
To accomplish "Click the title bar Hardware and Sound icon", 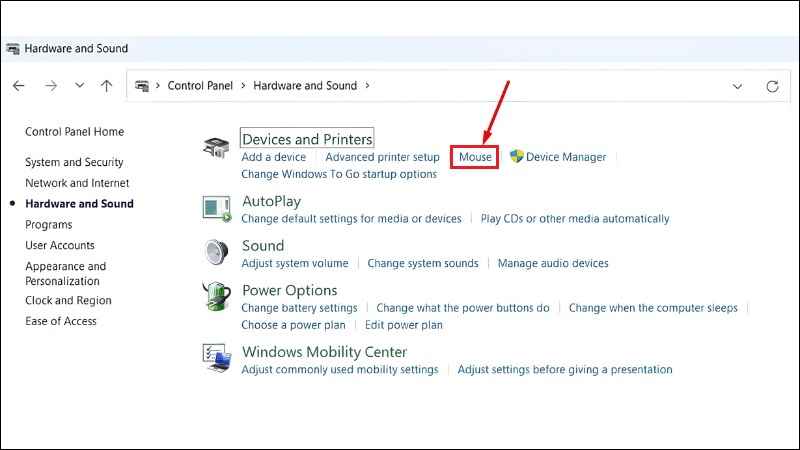I will [x=13, y=49].
